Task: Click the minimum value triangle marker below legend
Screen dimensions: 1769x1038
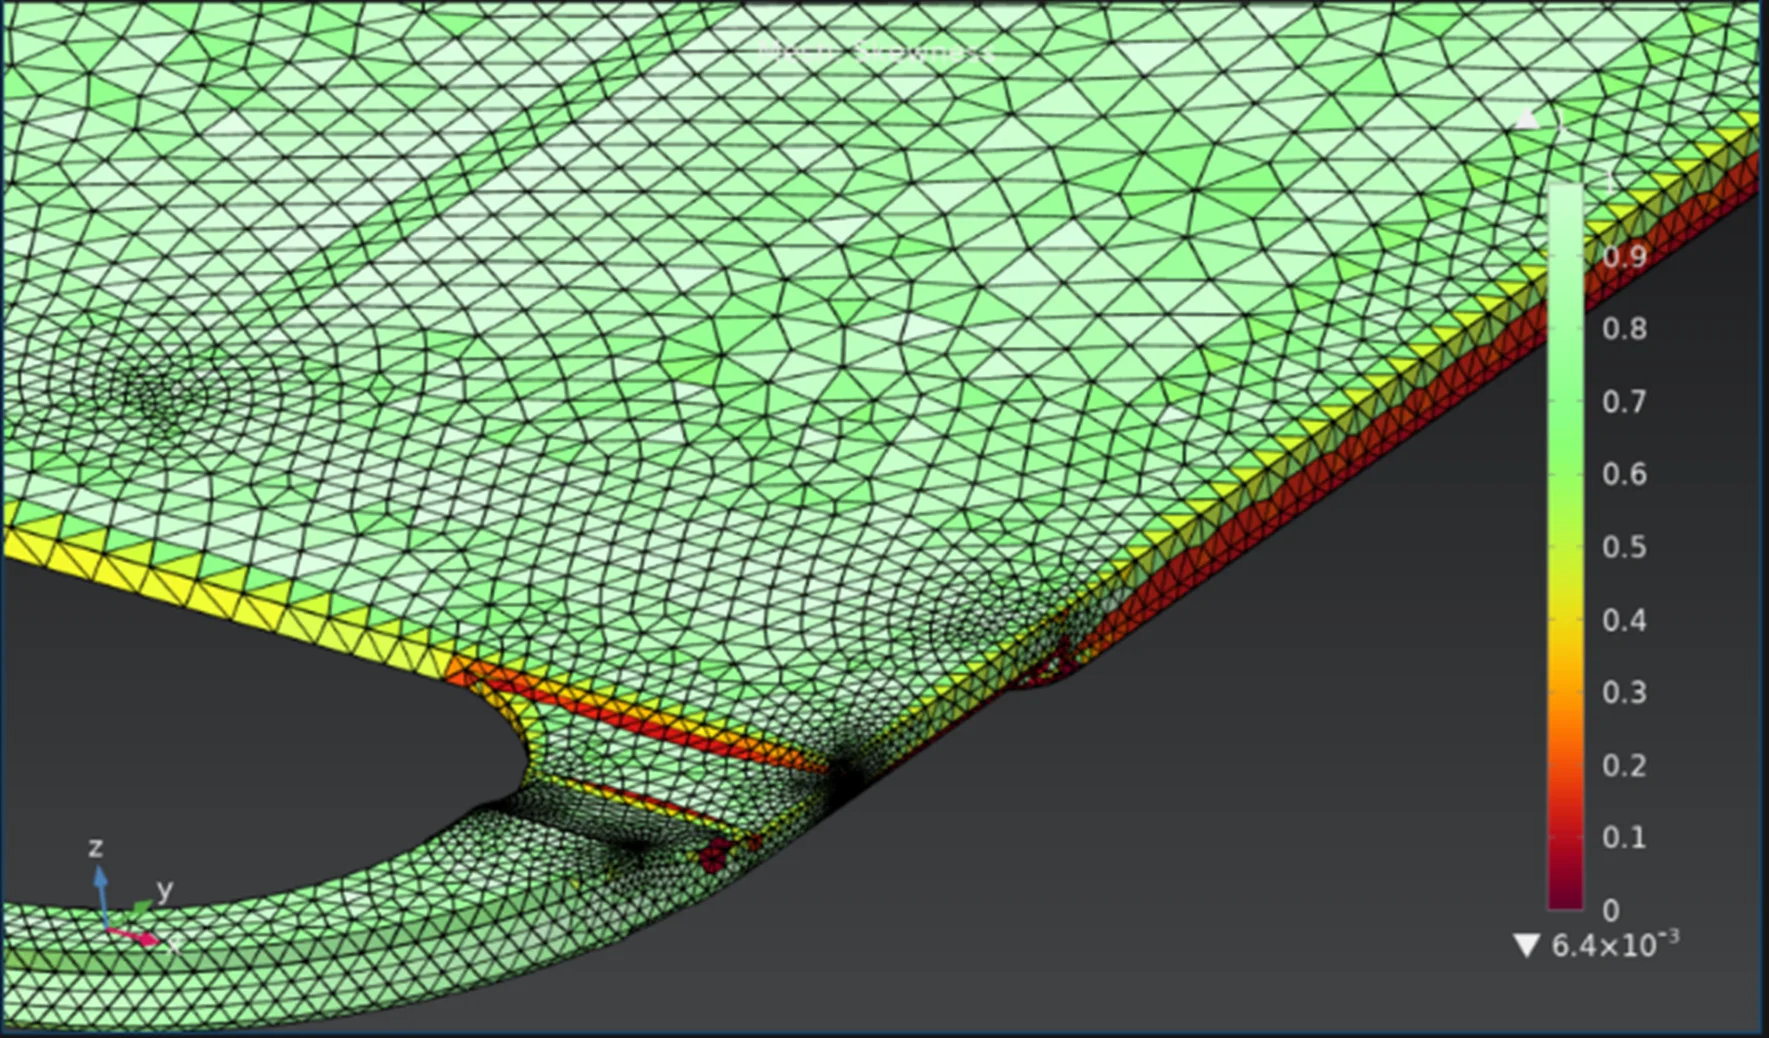Action: [1526, 945]
